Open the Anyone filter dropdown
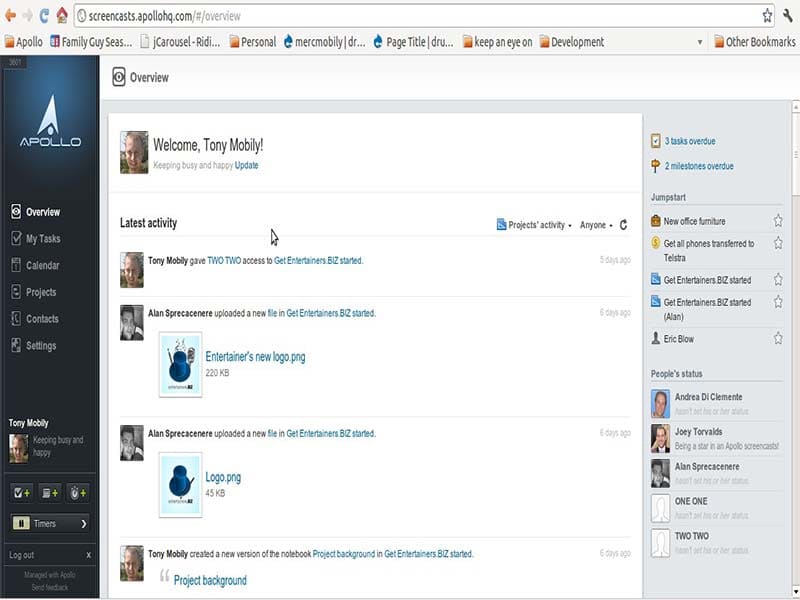This screenshot has width=800, height=600. coord(596,225)
